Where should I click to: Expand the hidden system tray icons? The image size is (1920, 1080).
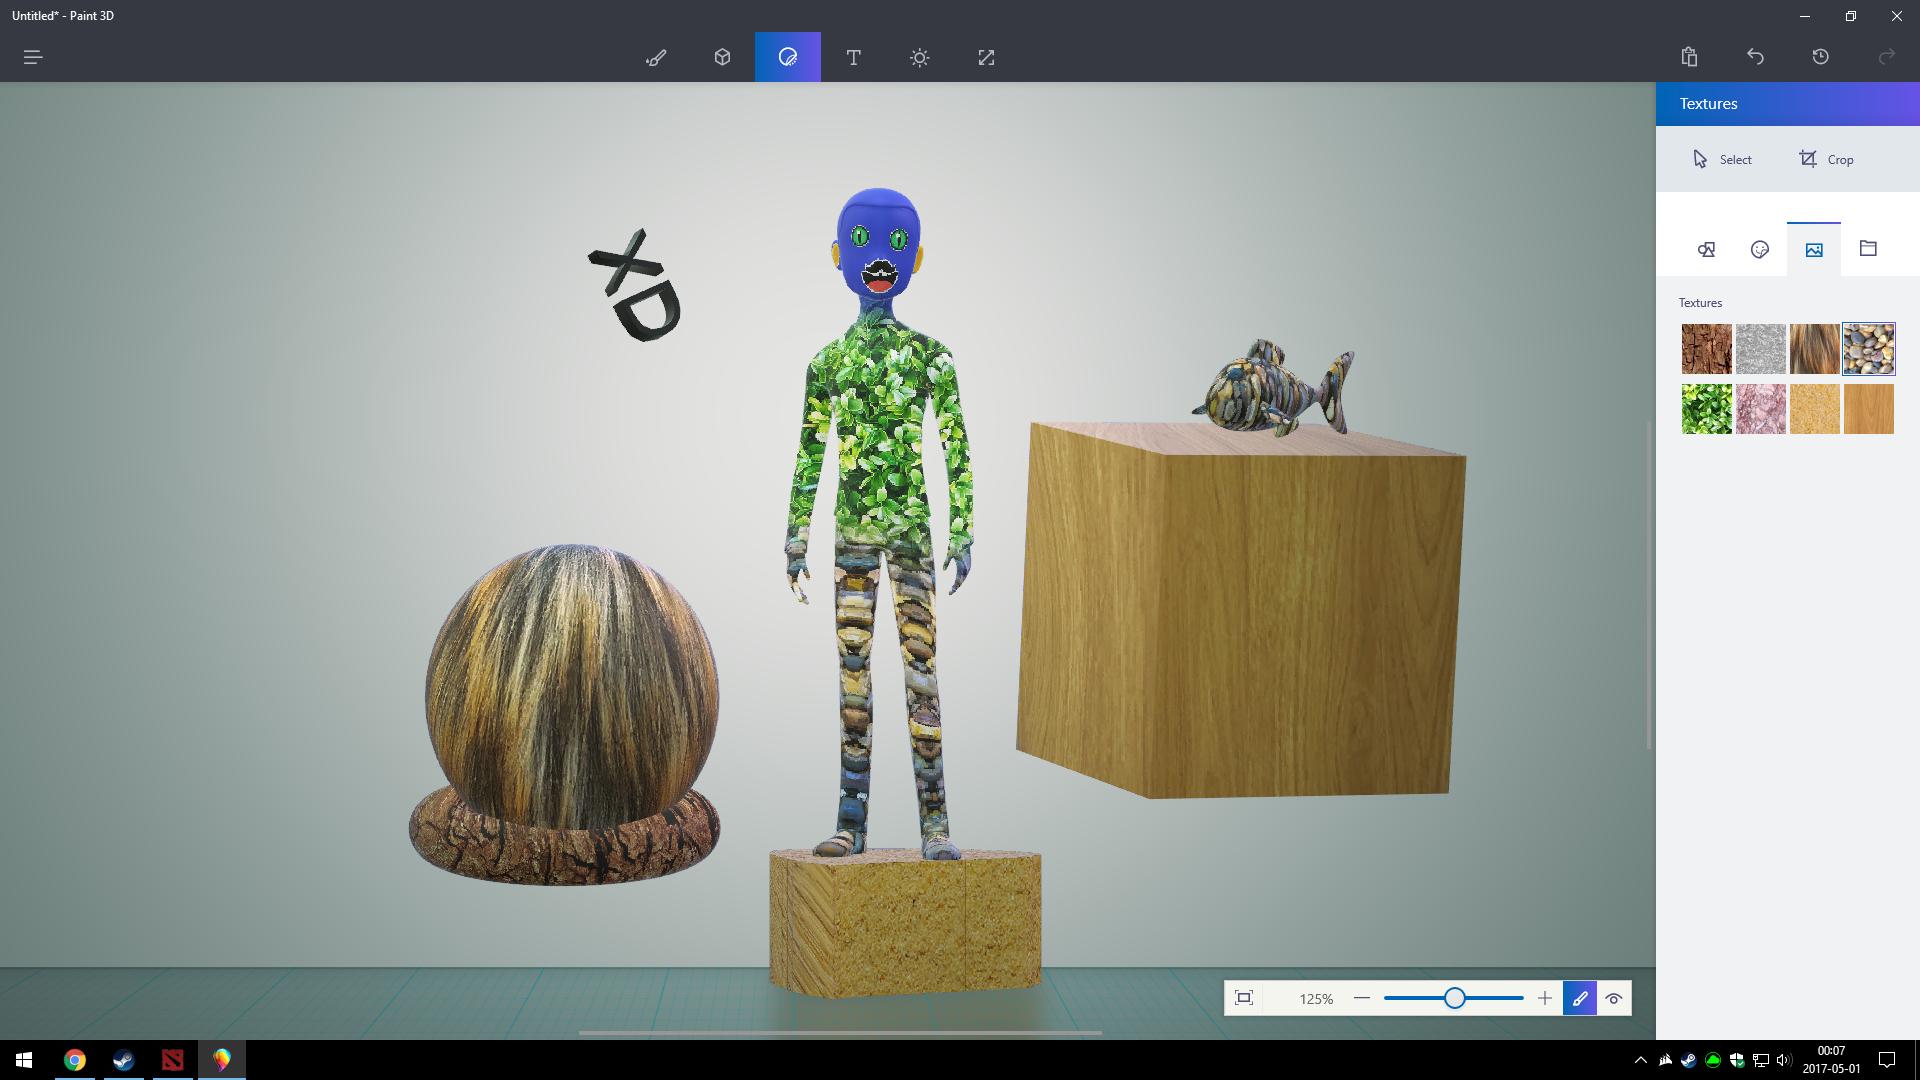pyautogui.click(x=1640, y=1060)
